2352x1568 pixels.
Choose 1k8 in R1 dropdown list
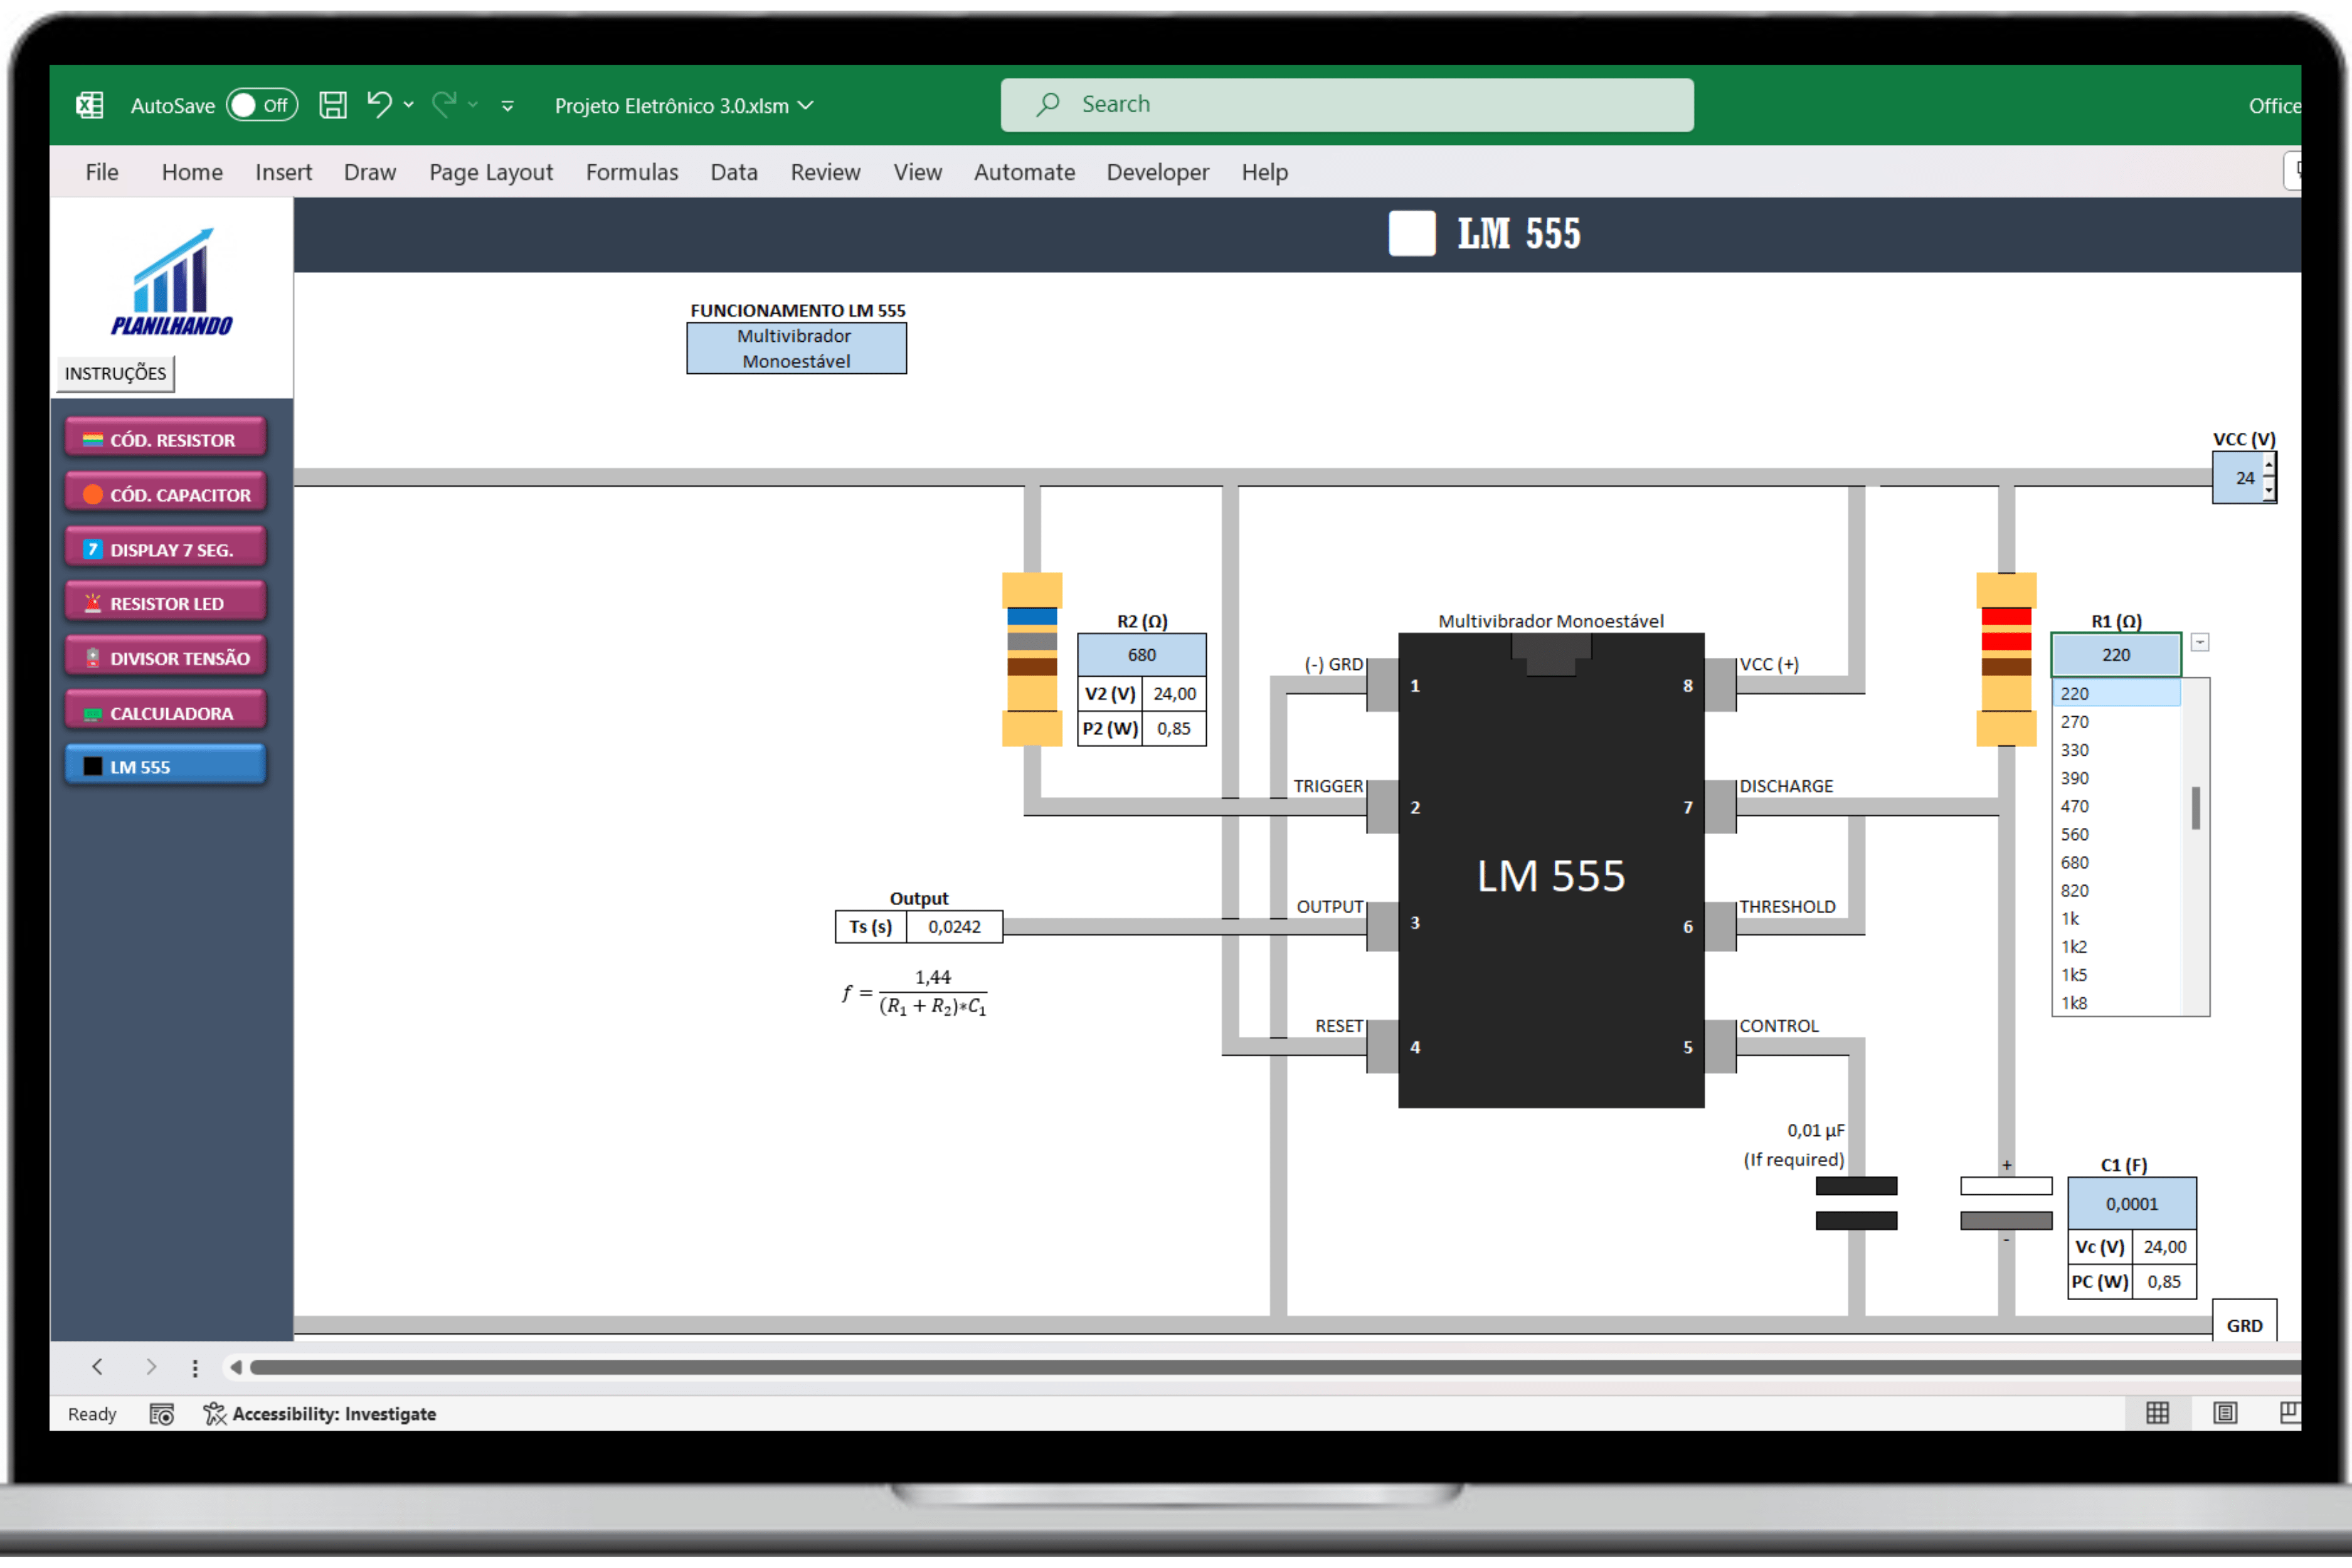pos(2116,1002)
